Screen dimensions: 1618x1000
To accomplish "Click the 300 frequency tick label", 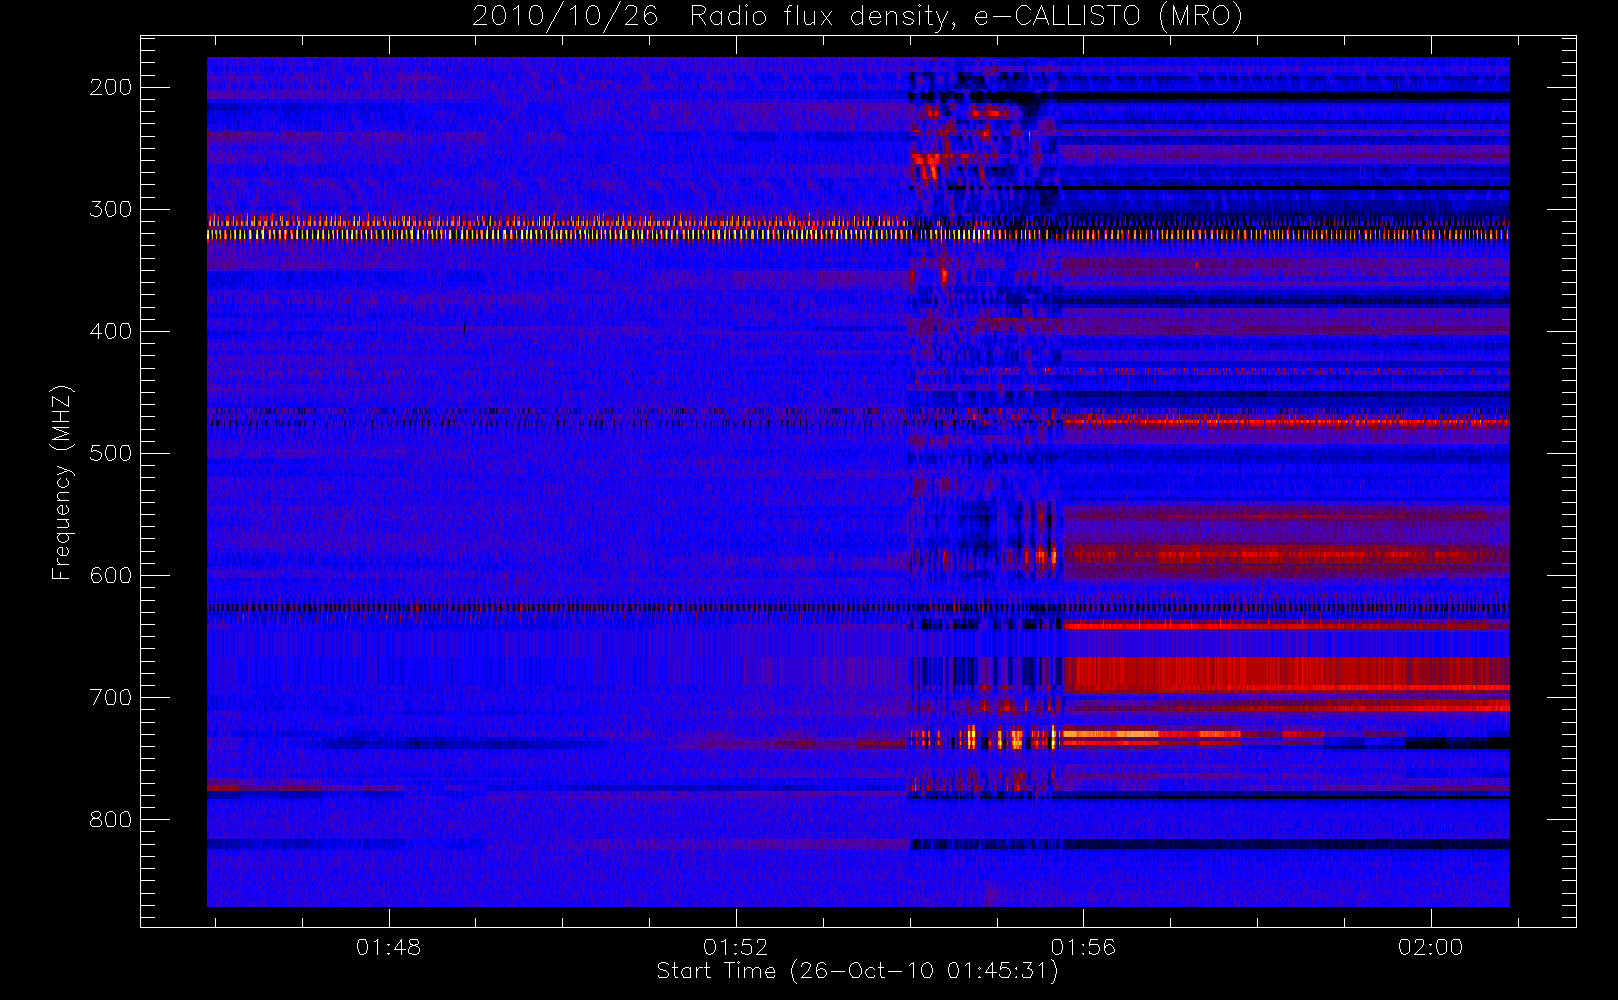I will tap(110, 209).
